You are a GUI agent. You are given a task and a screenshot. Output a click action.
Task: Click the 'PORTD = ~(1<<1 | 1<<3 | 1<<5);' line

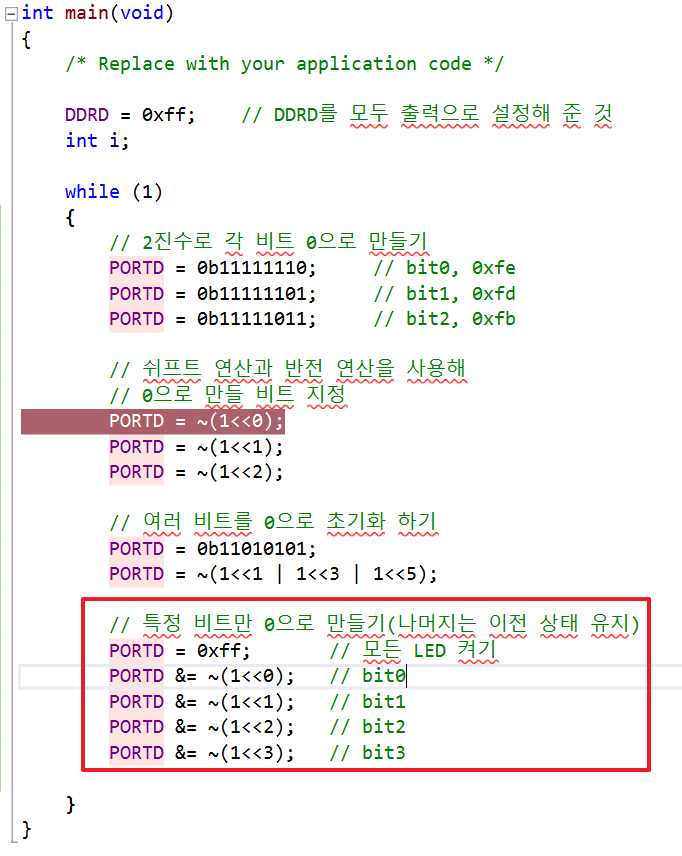273,574
